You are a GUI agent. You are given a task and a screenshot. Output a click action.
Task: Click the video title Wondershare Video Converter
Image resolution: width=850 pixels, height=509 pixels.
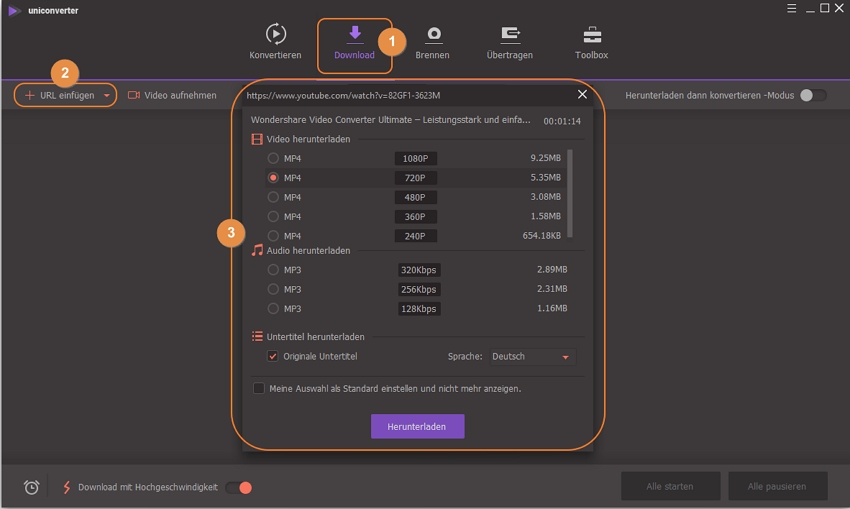coord(390,120)
